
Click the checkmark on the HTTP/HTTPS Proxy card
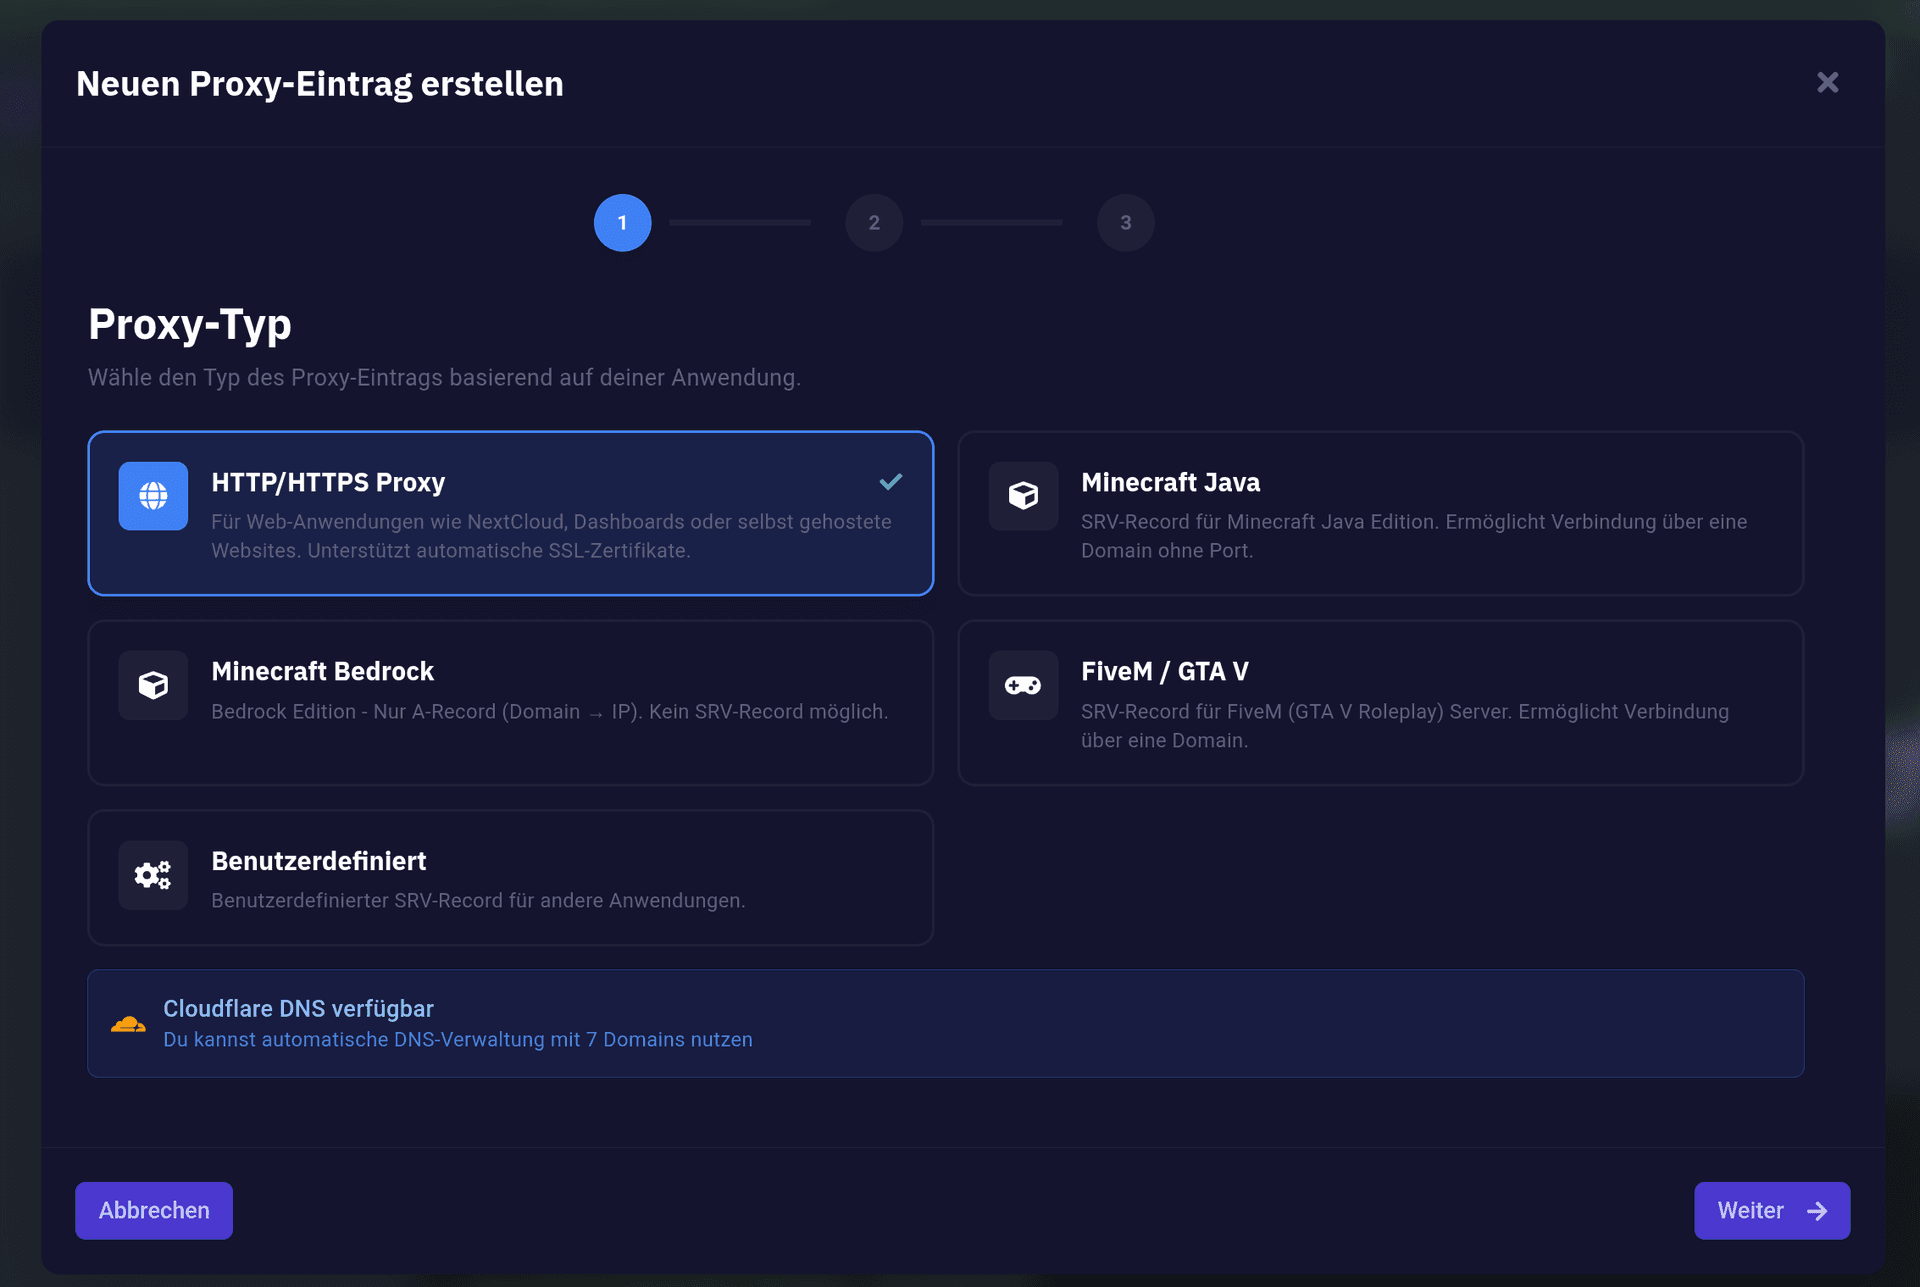point(891,482)
